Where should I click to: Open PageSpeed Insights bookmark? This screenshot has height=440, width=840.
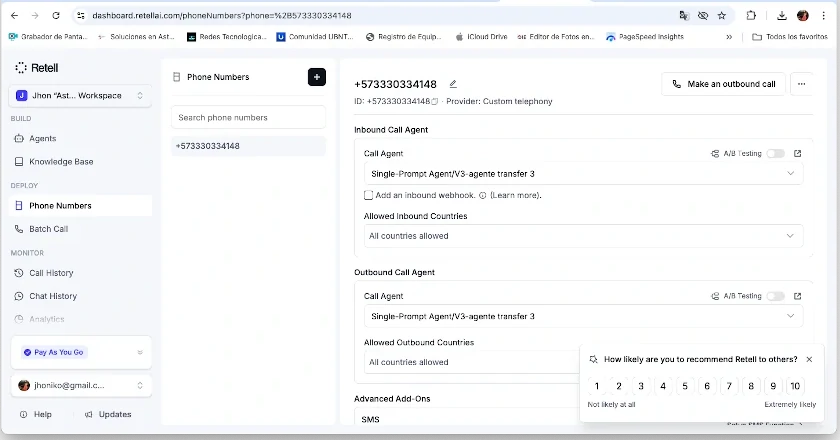click(645, 37)
